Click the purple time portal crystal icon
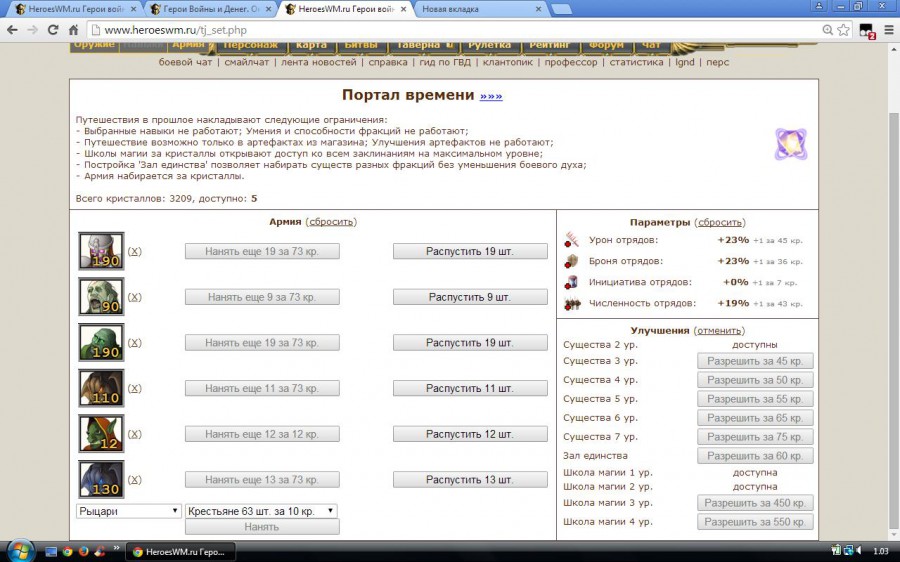 (x=790, y=144)
